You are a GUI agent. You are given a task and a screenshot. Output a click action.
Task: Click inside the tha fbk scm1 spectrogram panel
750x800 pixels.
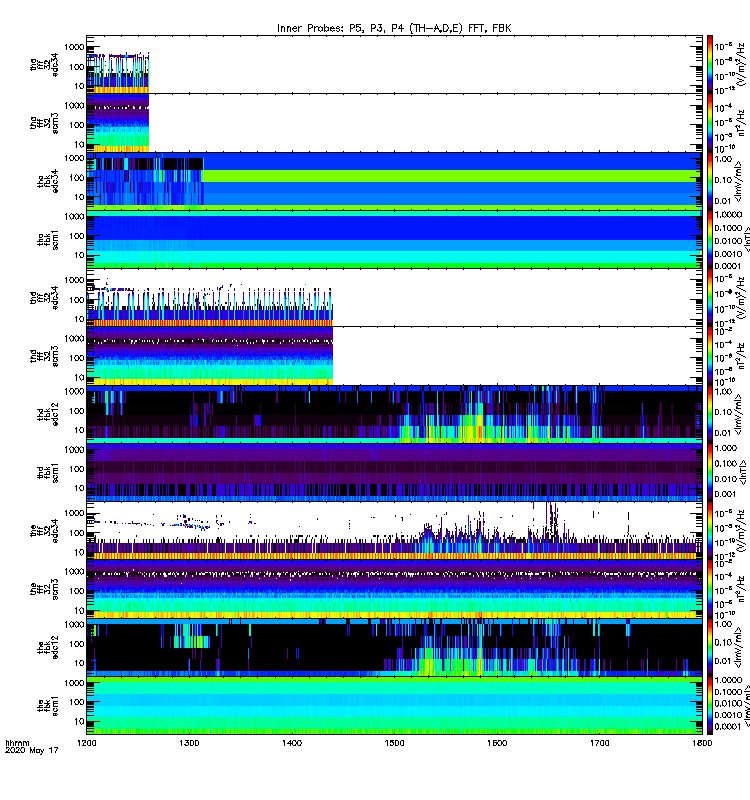394,240
